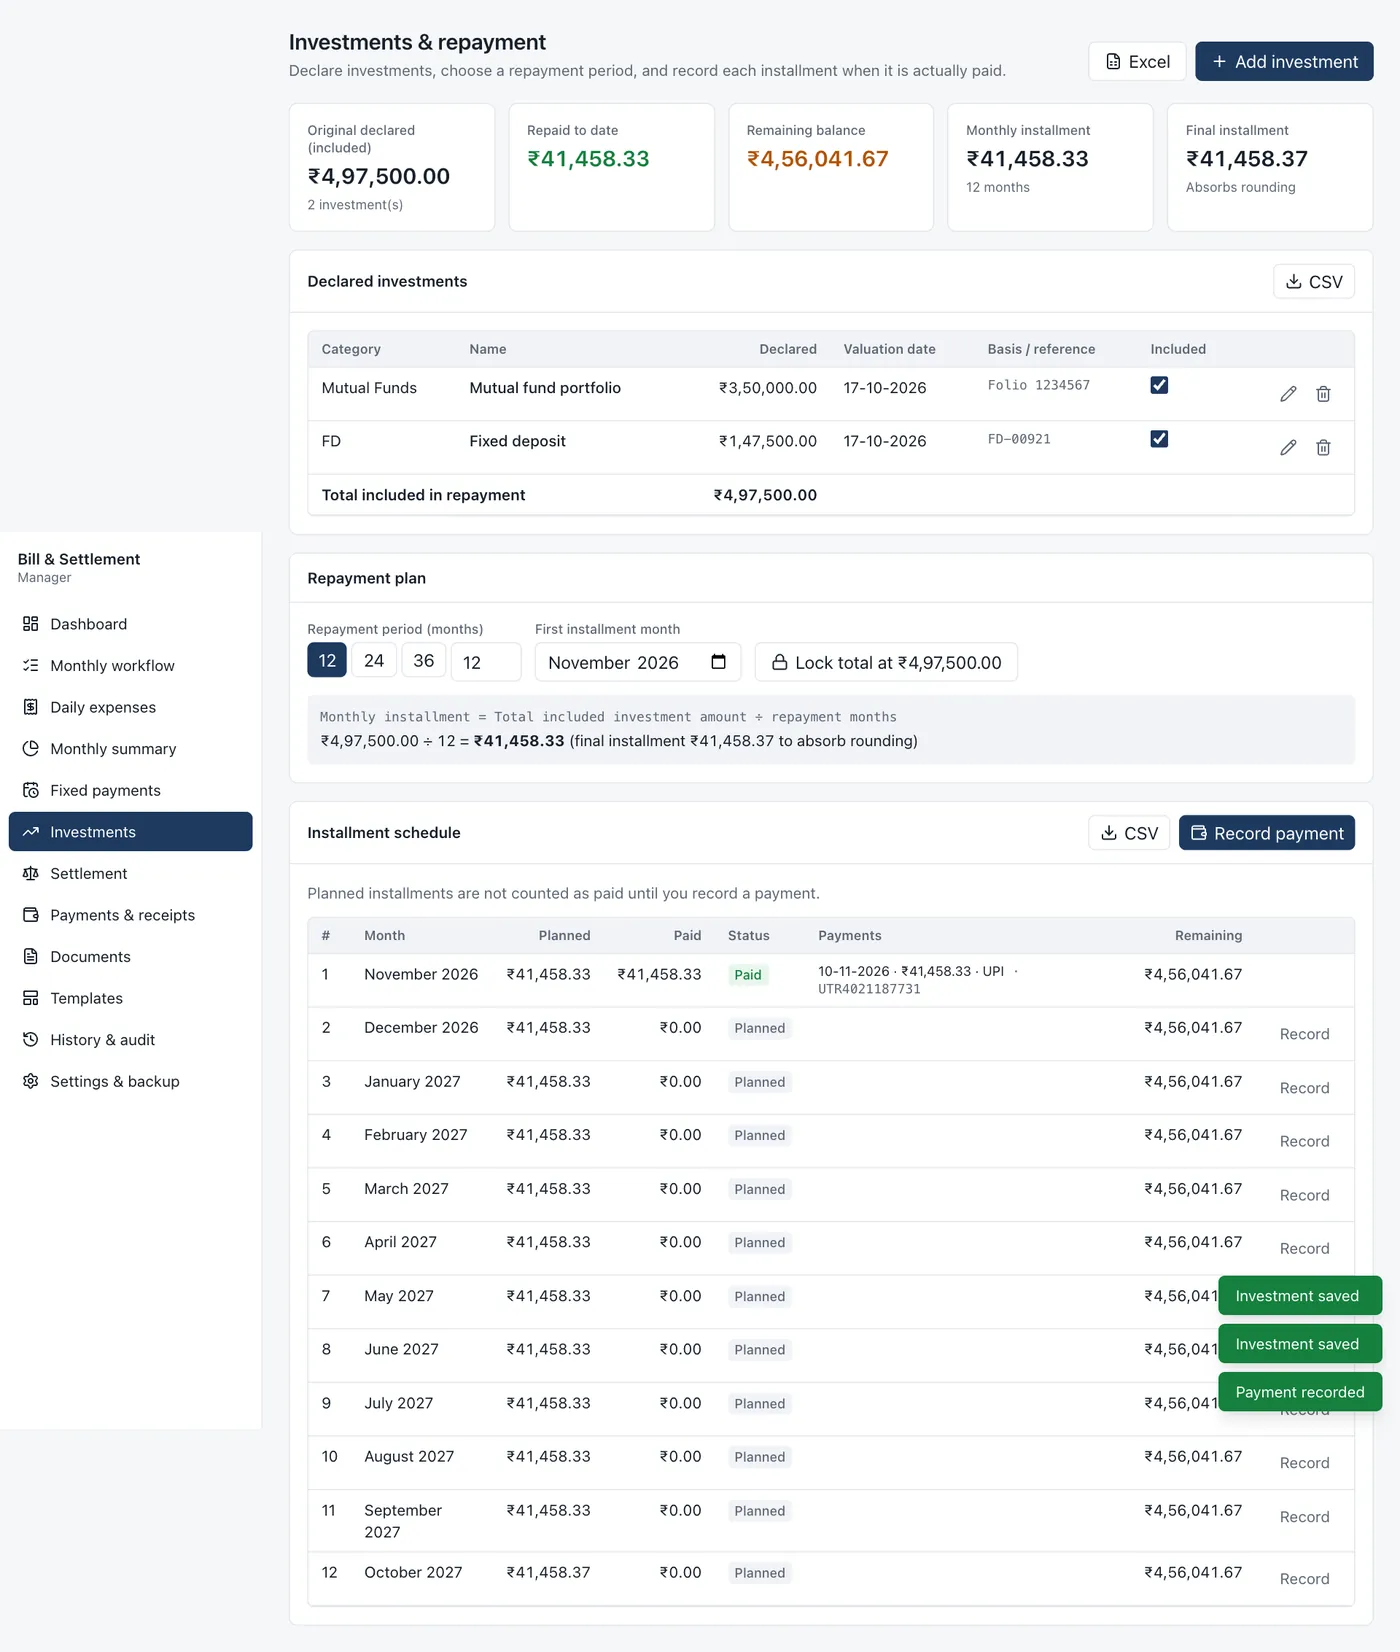Open Dashboard in sidebar
Screen dimensions: 1400x1652
pyautogui.click(x=130, y=624)
